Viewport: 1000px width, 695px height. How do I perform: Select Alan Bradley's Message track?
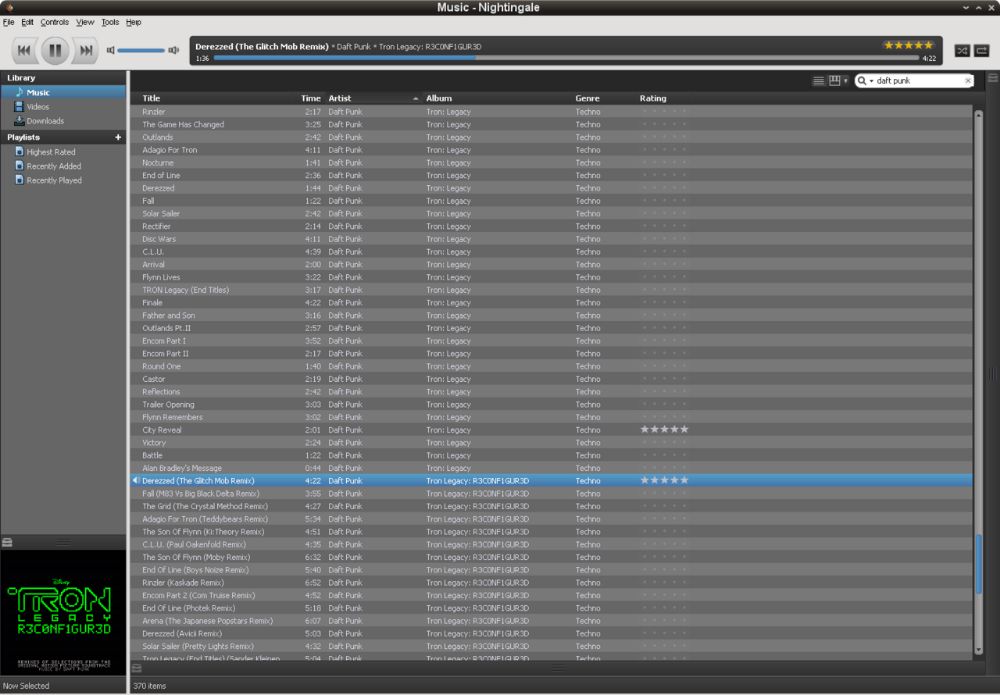(x=552, y=468)
